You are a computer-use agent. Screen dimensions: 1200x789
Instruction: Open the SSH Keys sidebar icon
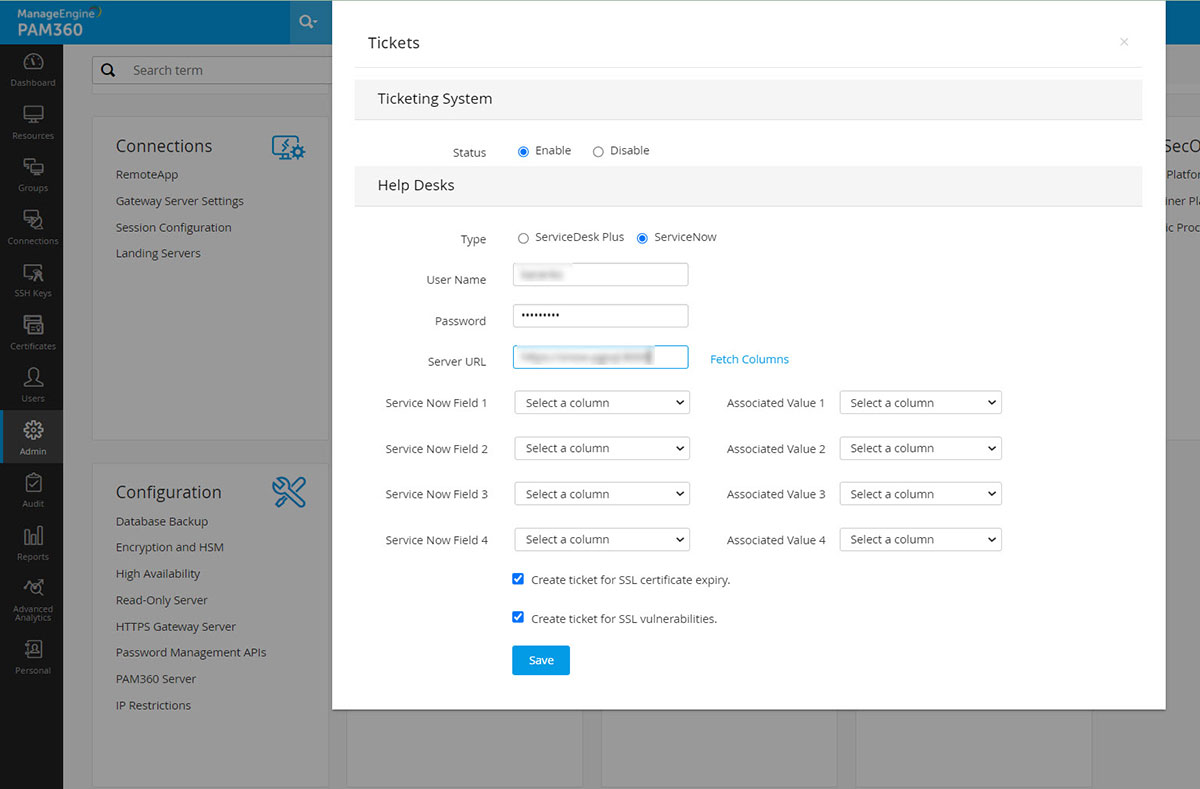pyautogui.click(x=32, y=280)
